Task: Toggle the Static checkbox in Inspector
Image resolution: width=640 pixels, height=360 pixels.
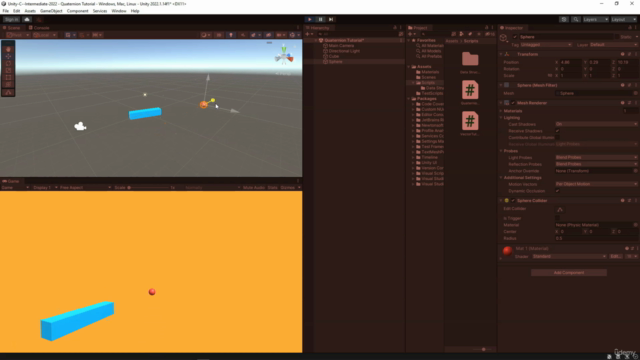Action: pos(616,37)
